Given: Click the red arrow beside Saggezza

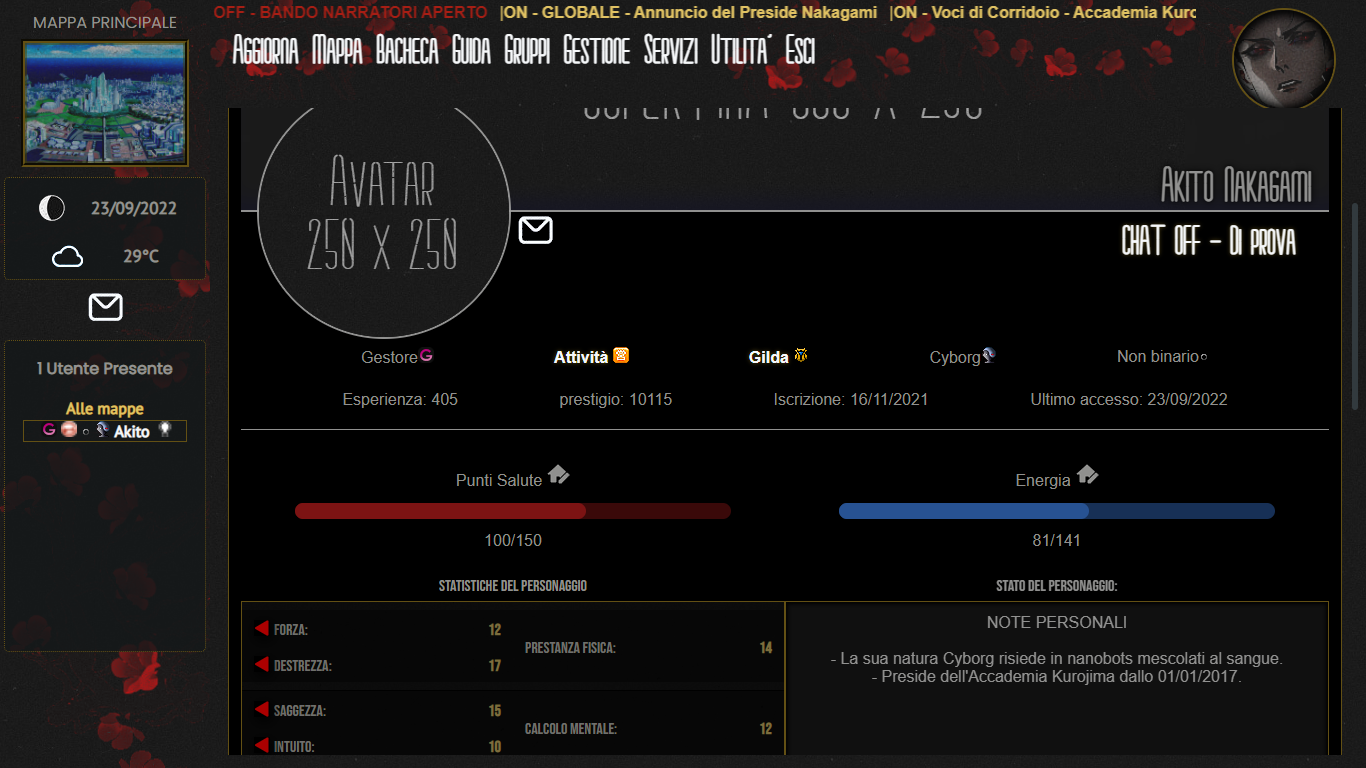Looking at the screenshot, I should coord(262,709).
